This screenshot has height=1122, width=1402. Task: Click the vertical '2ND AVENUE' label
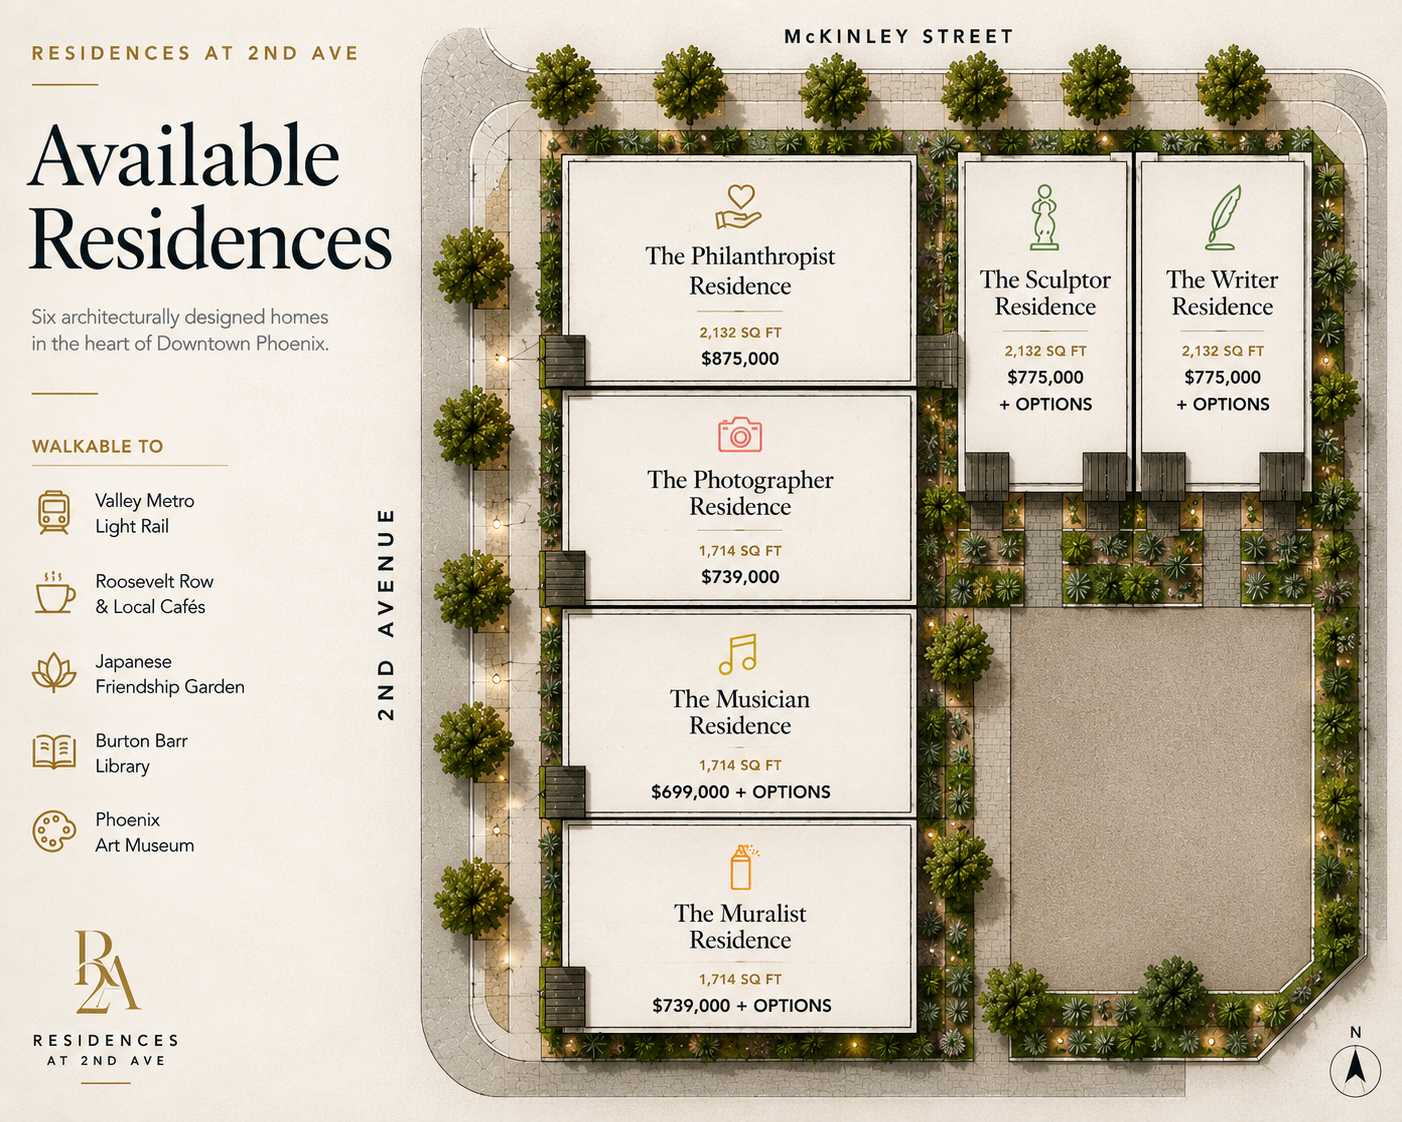pos(386,614)
